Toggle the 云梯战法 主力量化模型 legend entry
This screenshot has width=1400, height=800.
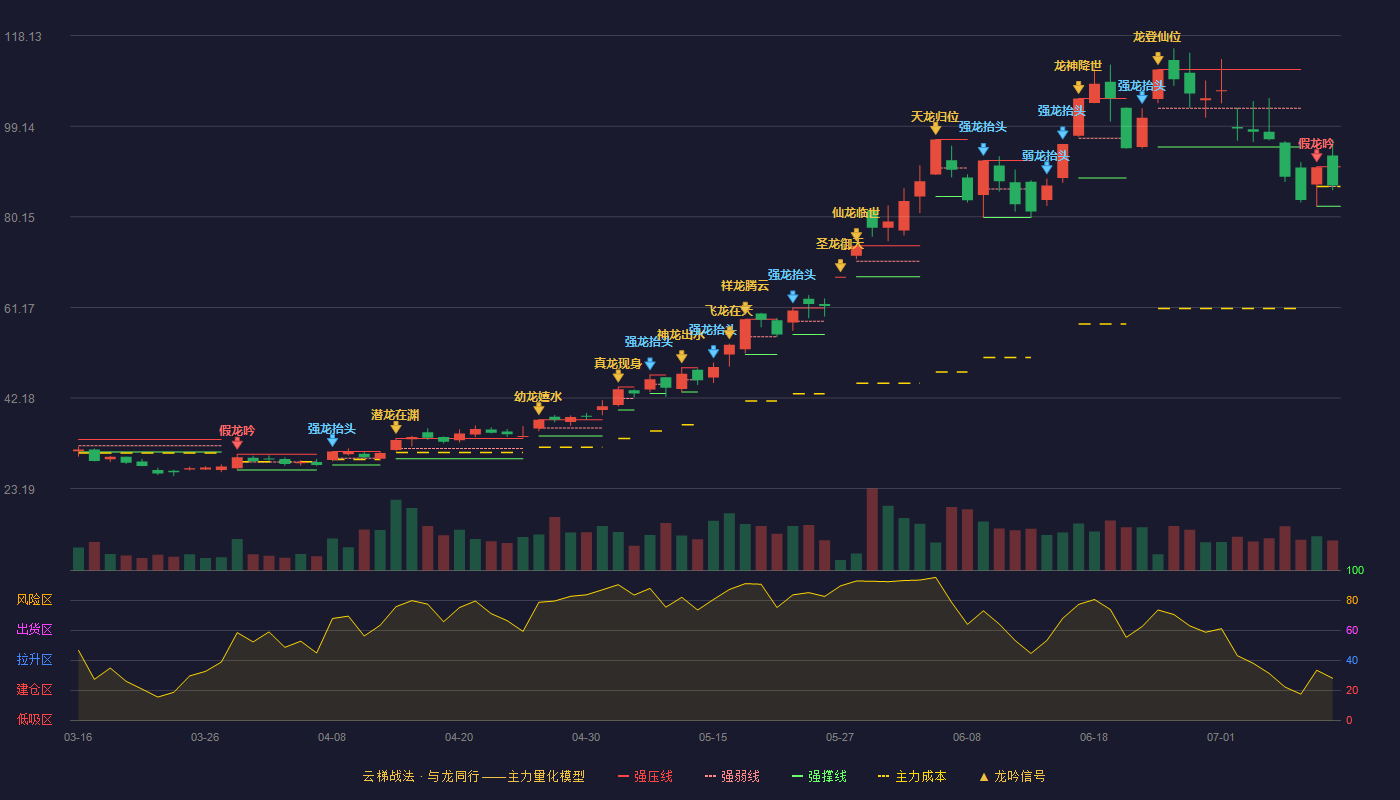coord(473,776)
